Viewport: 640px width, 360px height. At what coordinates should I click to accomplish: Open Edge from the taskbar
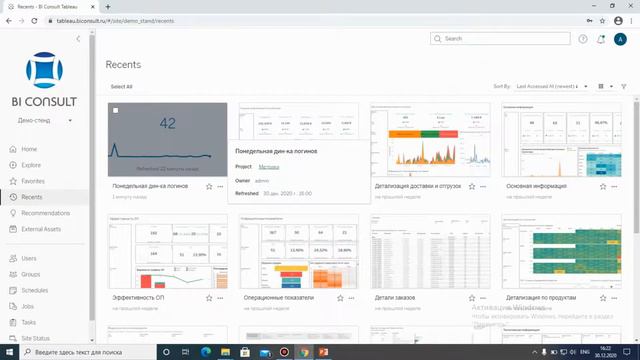[206, 352]
